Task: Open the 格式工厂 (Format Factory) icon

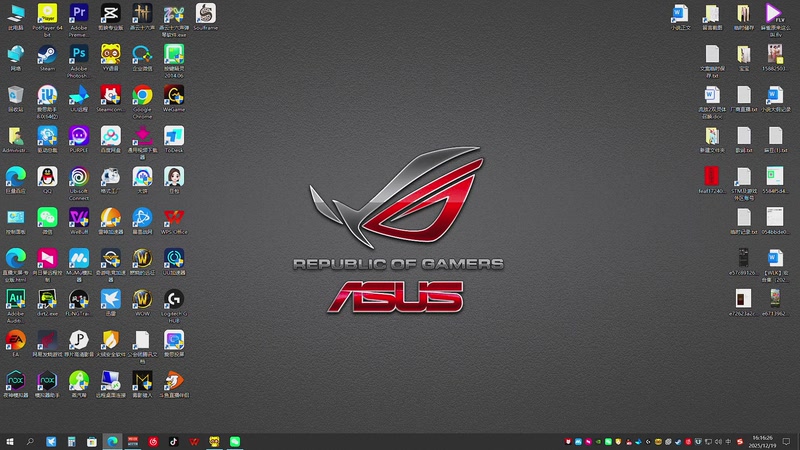Action: pos(110,180)
